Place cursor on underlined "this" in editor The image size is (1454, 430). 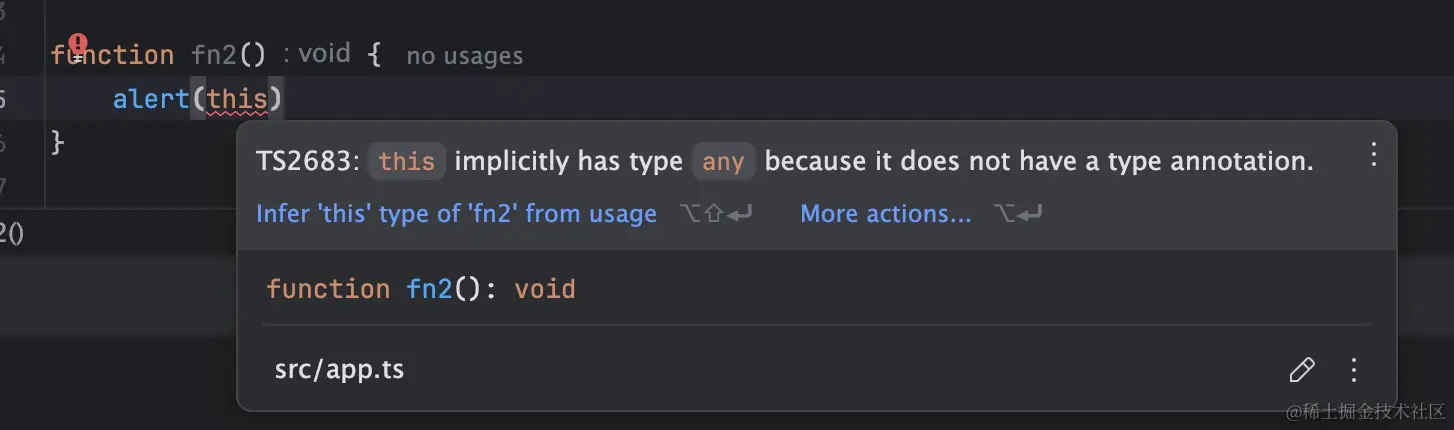(237, 99)
